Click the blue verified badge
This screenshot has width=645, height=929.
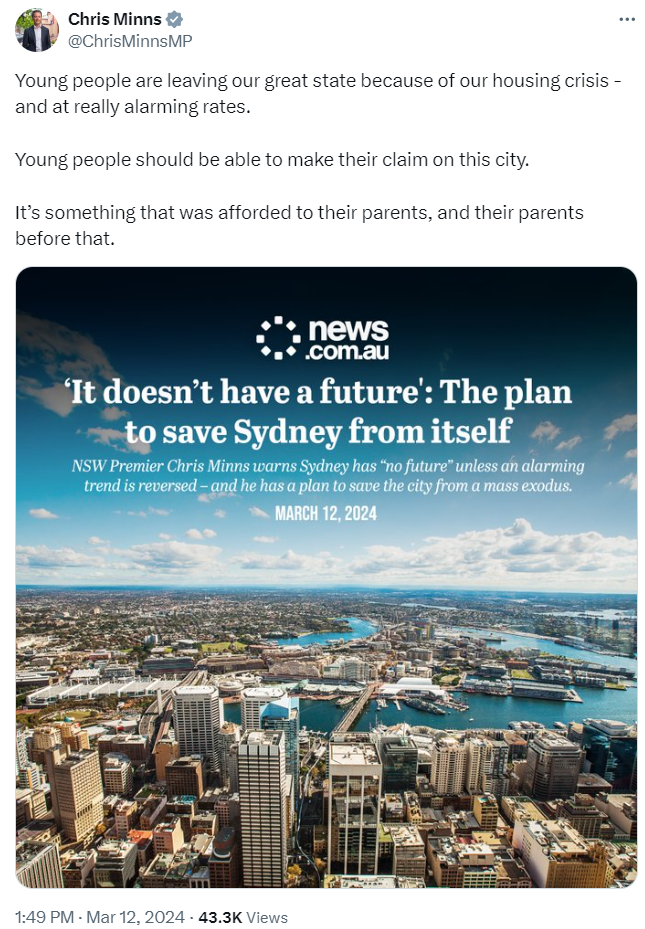tap(174, 20)
